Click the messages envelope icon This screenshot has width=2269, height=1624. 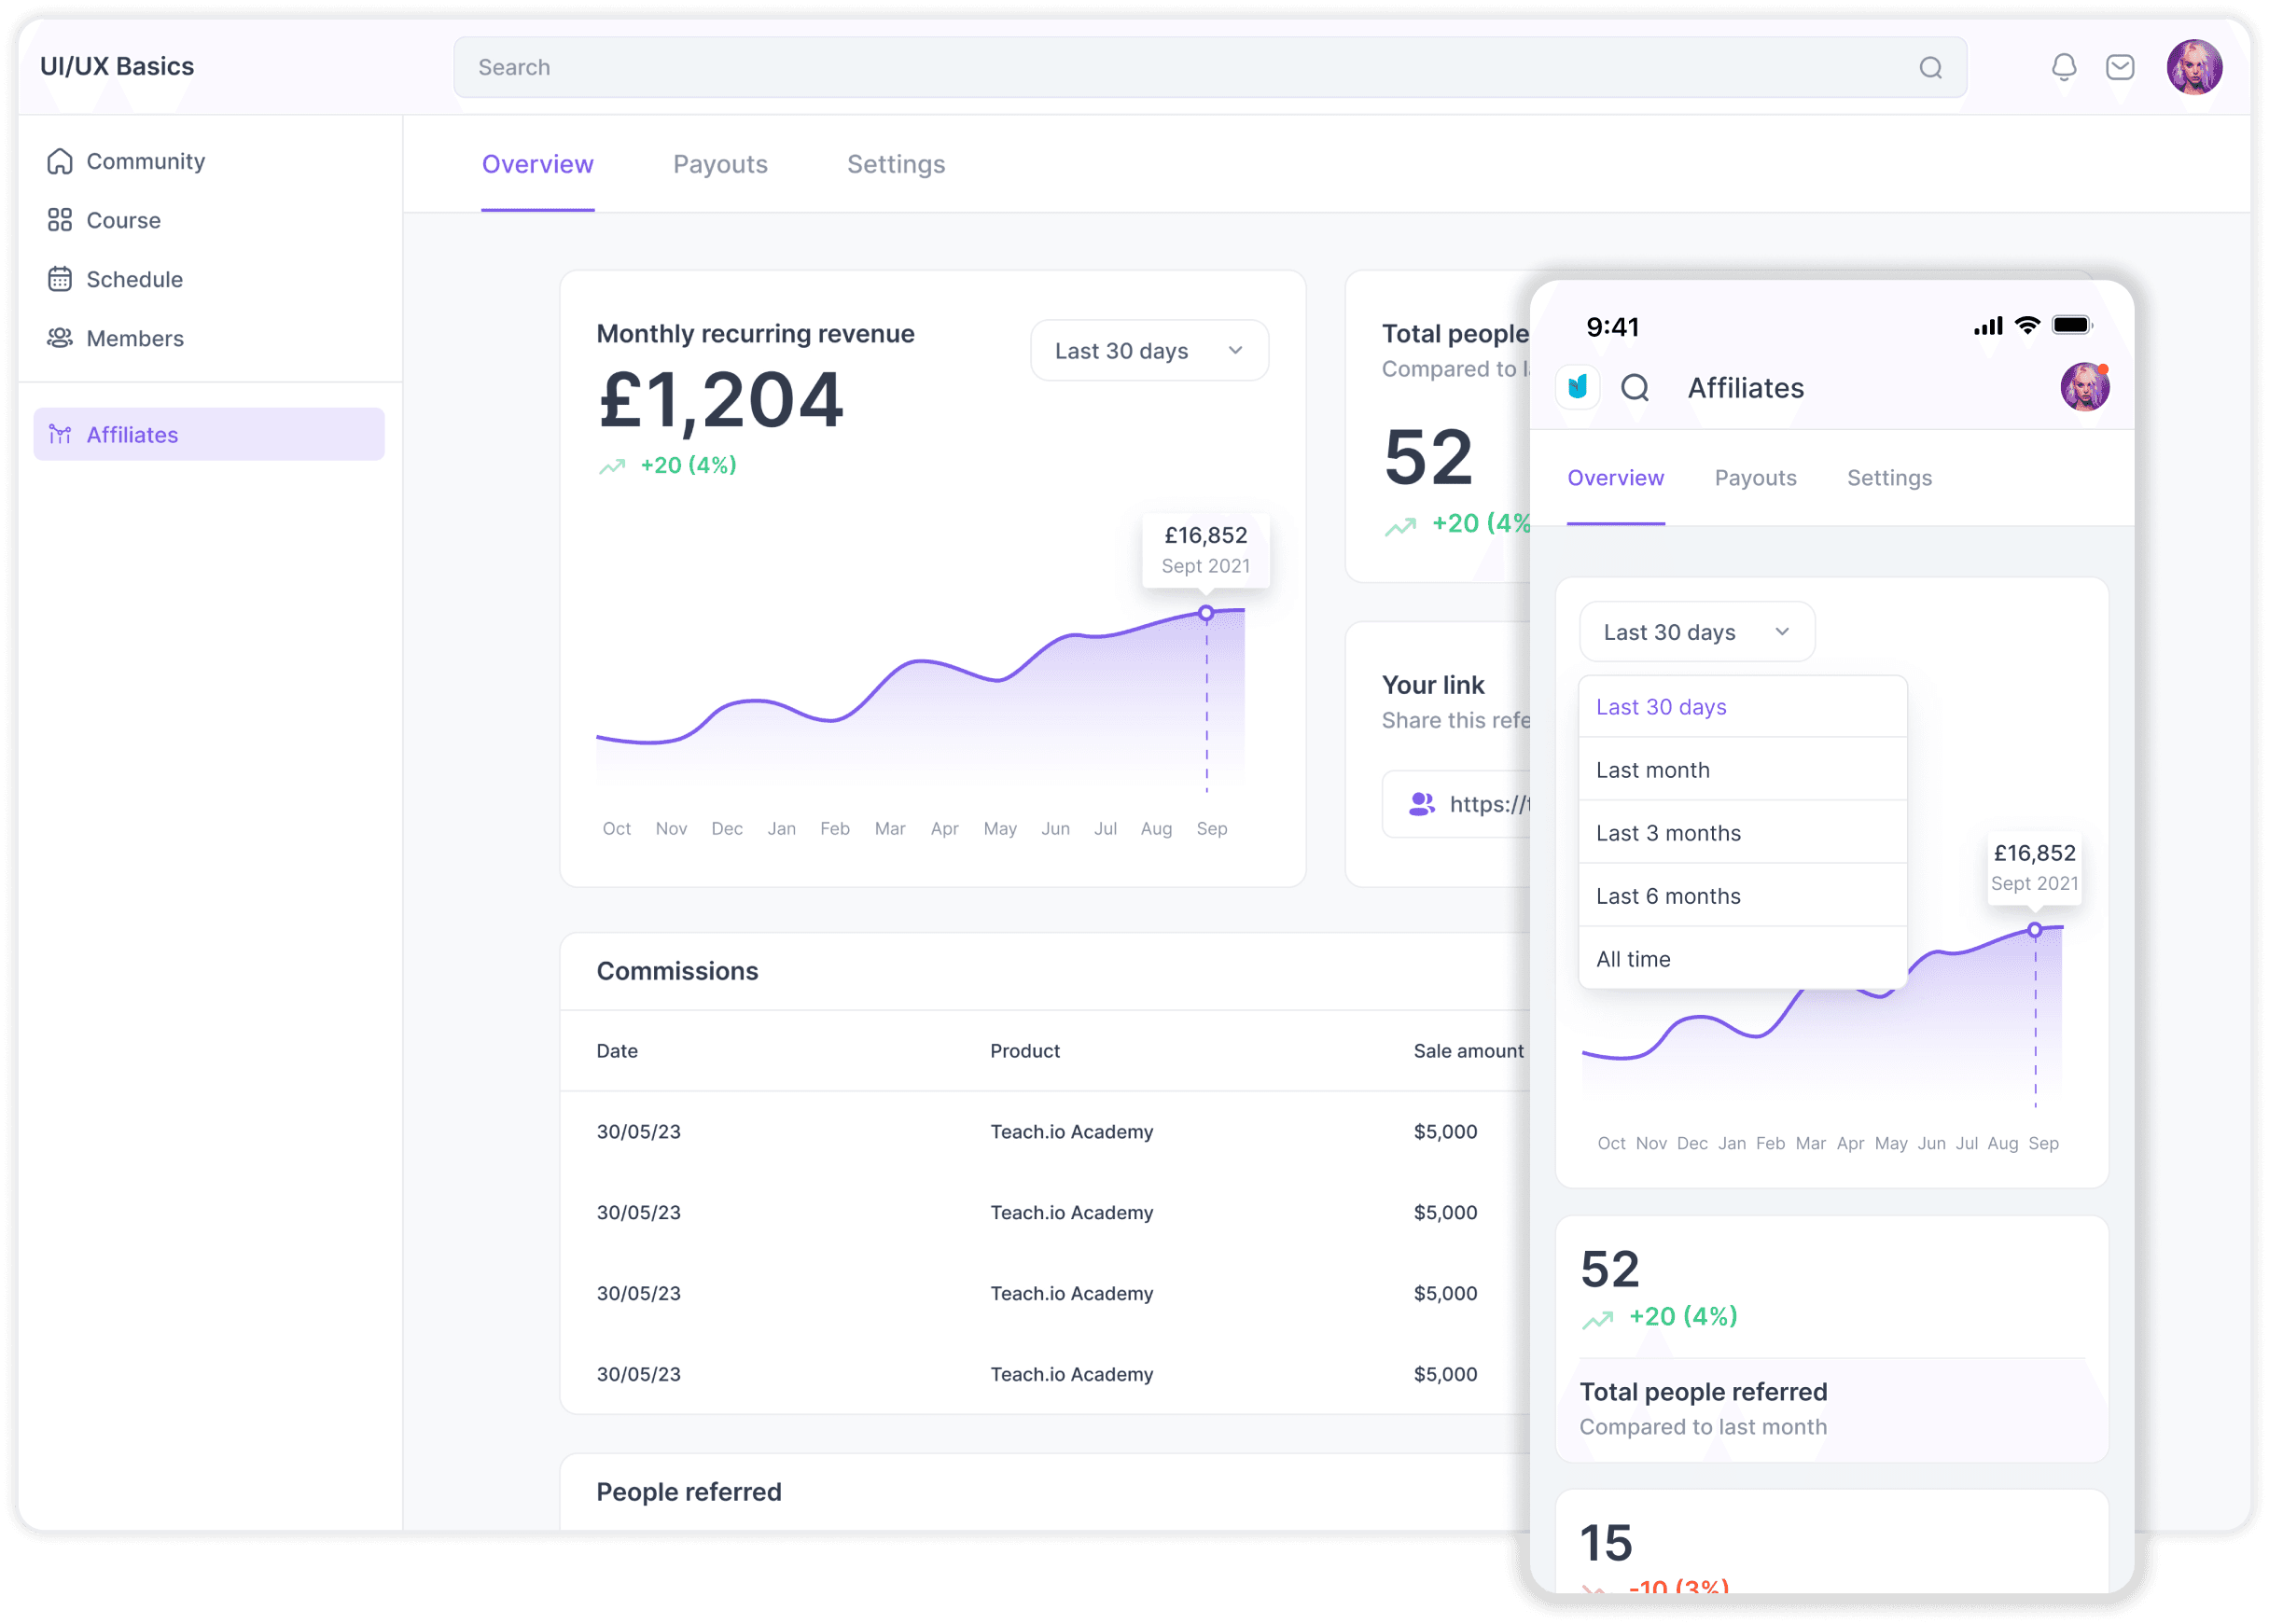click(x=2122, y=67)
